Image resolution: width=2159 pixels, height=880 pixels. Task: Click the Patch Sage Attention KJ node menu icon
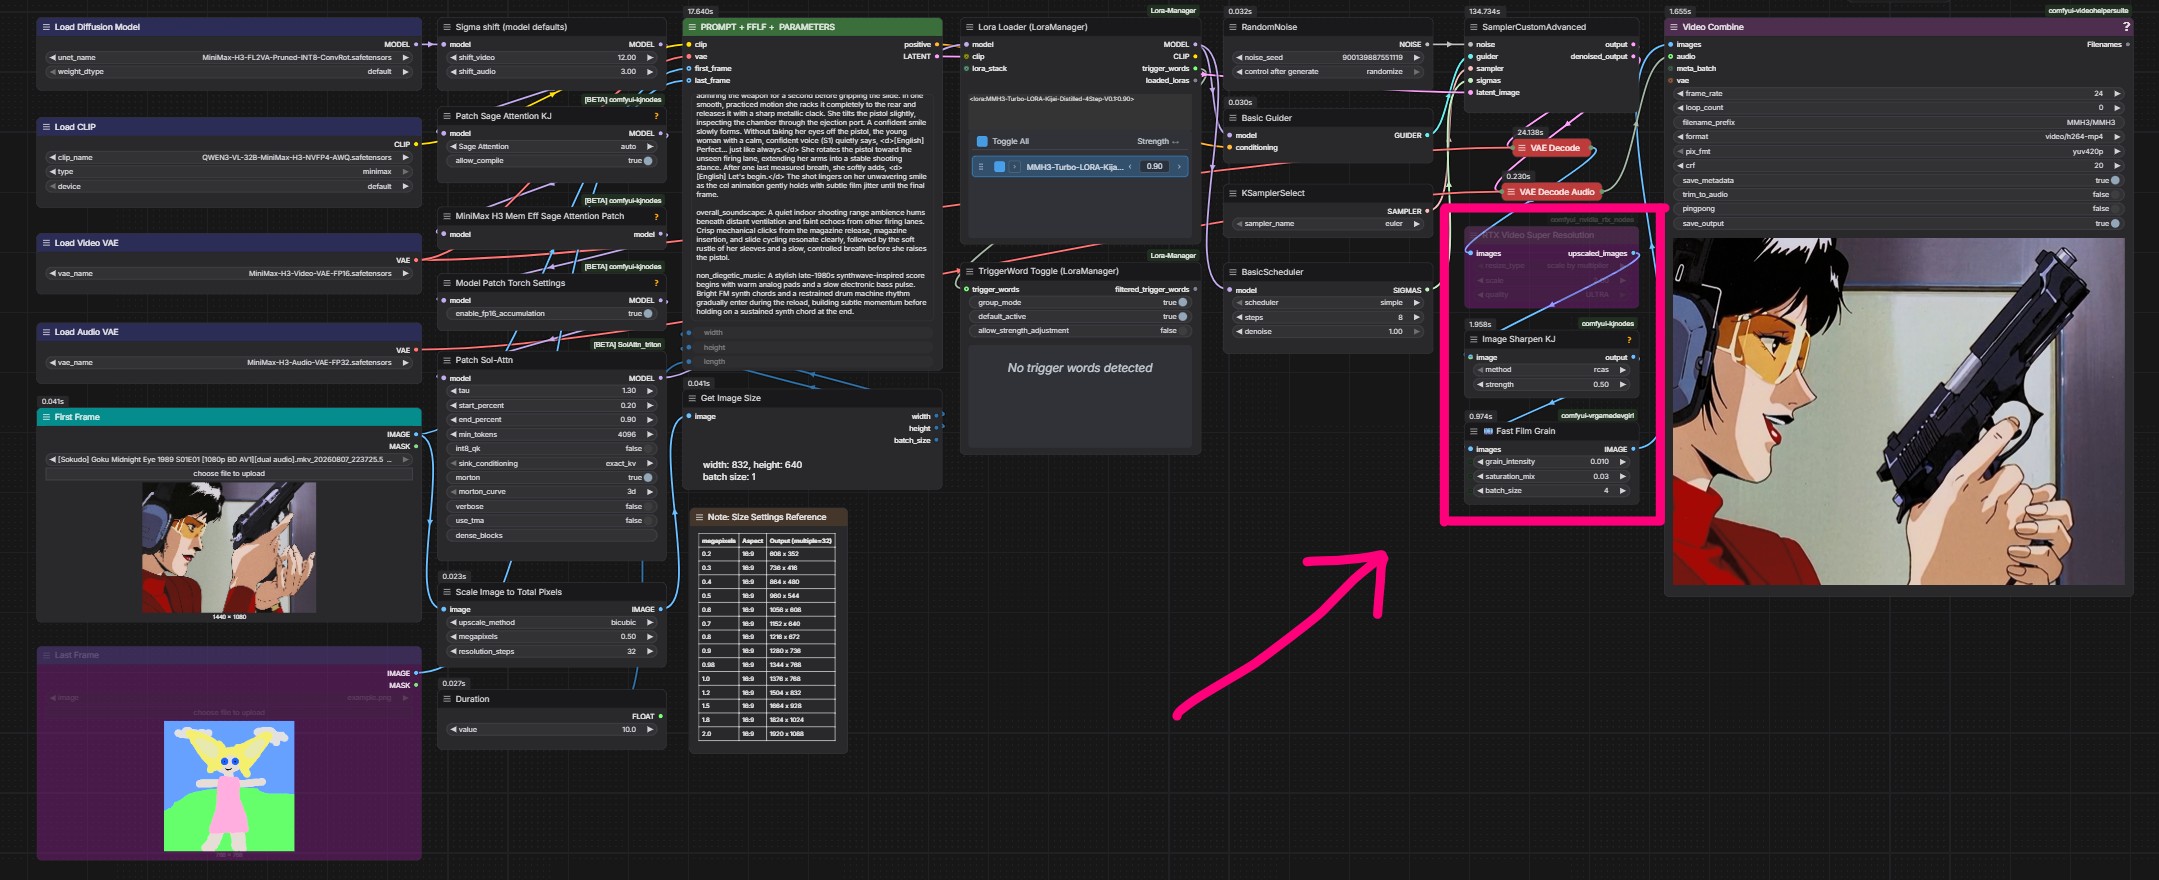click(x=447, y=116)
